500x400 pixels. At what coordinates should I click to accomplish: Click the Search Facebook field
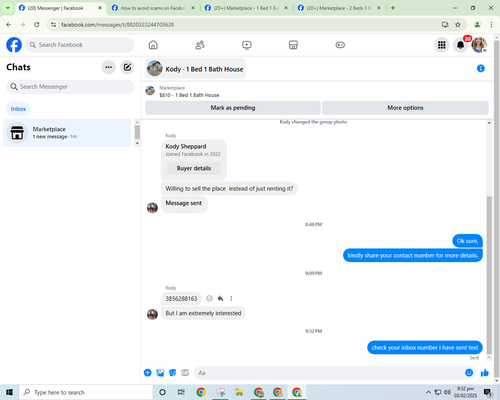point(80,45)
